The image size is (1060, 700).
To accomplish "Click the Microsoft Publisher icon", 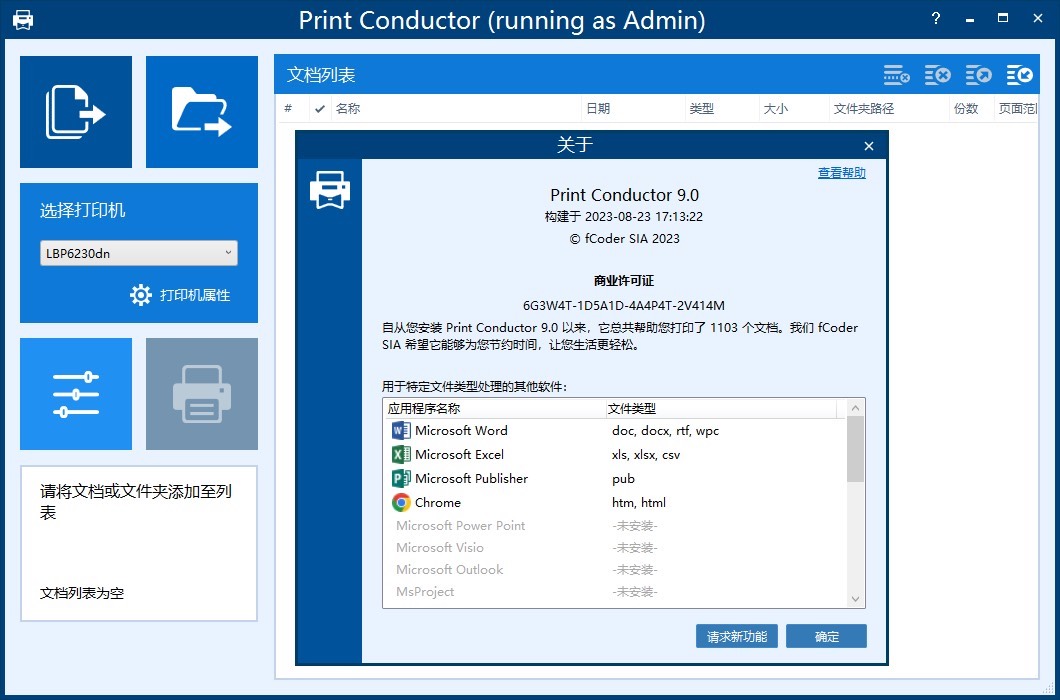I will click(x=401, y=479).
